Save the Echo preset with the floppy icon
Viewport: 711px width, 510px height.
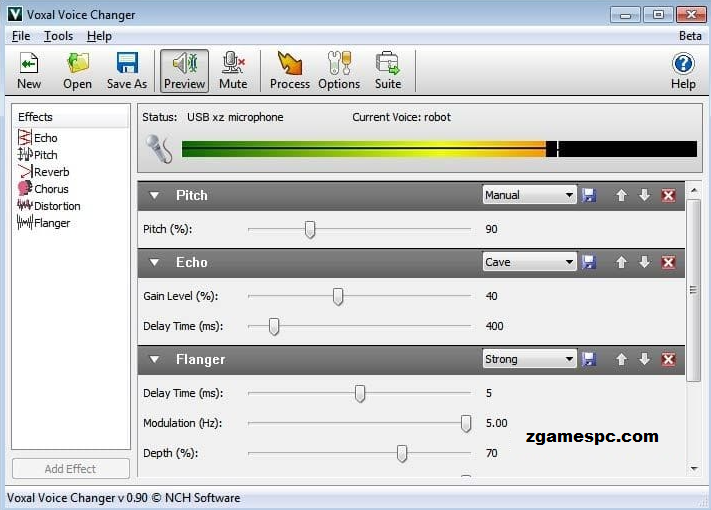pyautogui.click(x=589, y=262)
